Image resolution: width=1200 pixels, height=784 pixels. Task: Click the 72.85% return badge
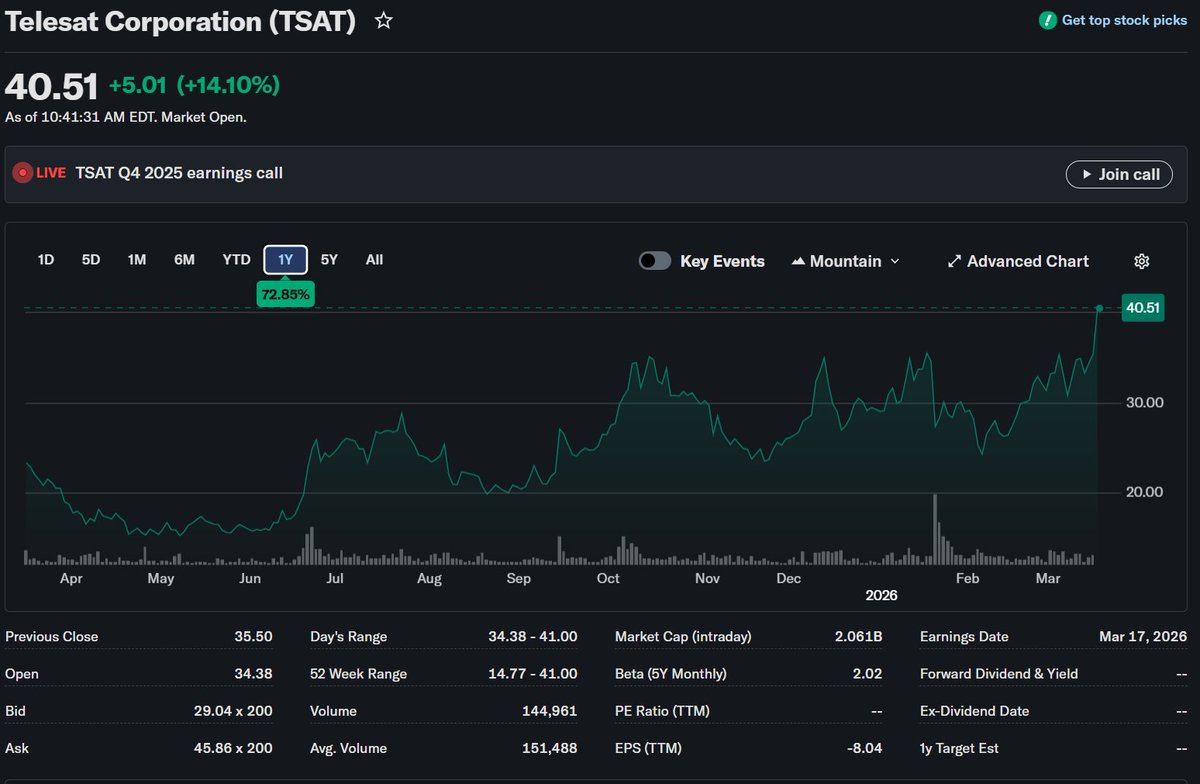point(286,294)
